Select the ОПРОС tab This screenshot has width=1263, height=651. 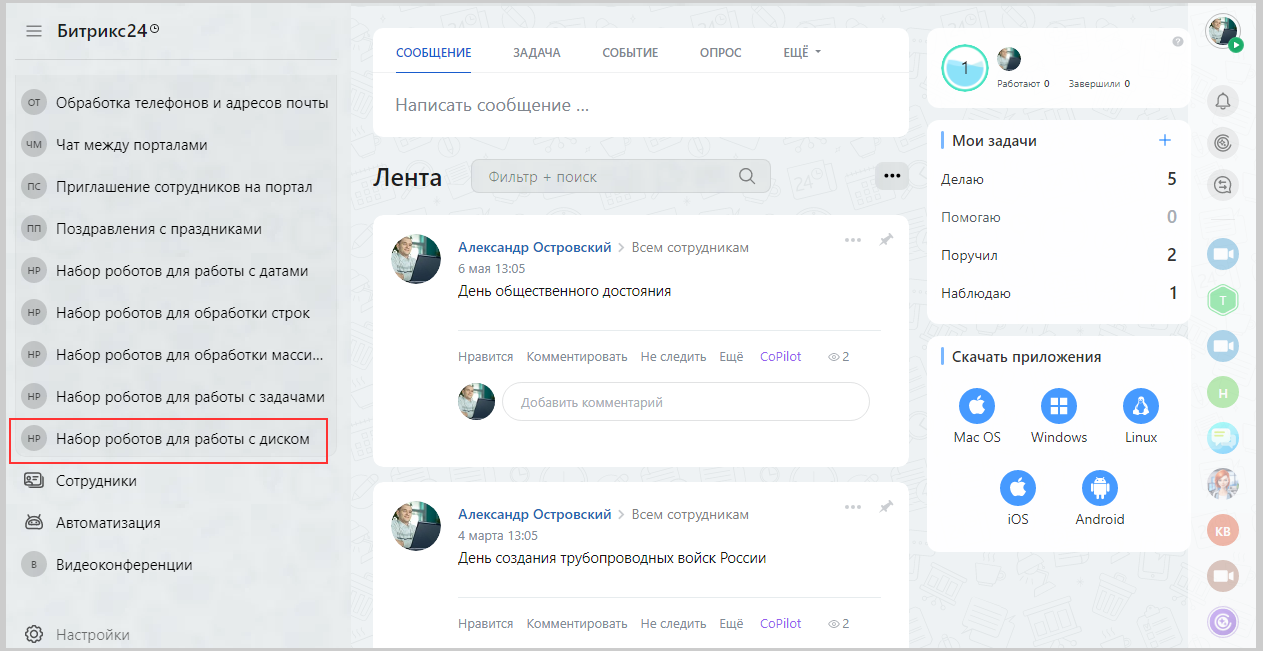tap(720, 53)
